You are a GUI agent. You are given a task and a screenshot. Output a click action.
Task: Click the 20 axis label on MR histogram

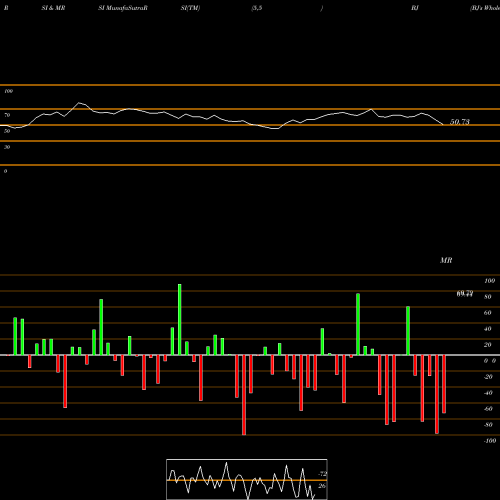pyautogui.click(x=488, y=345)
